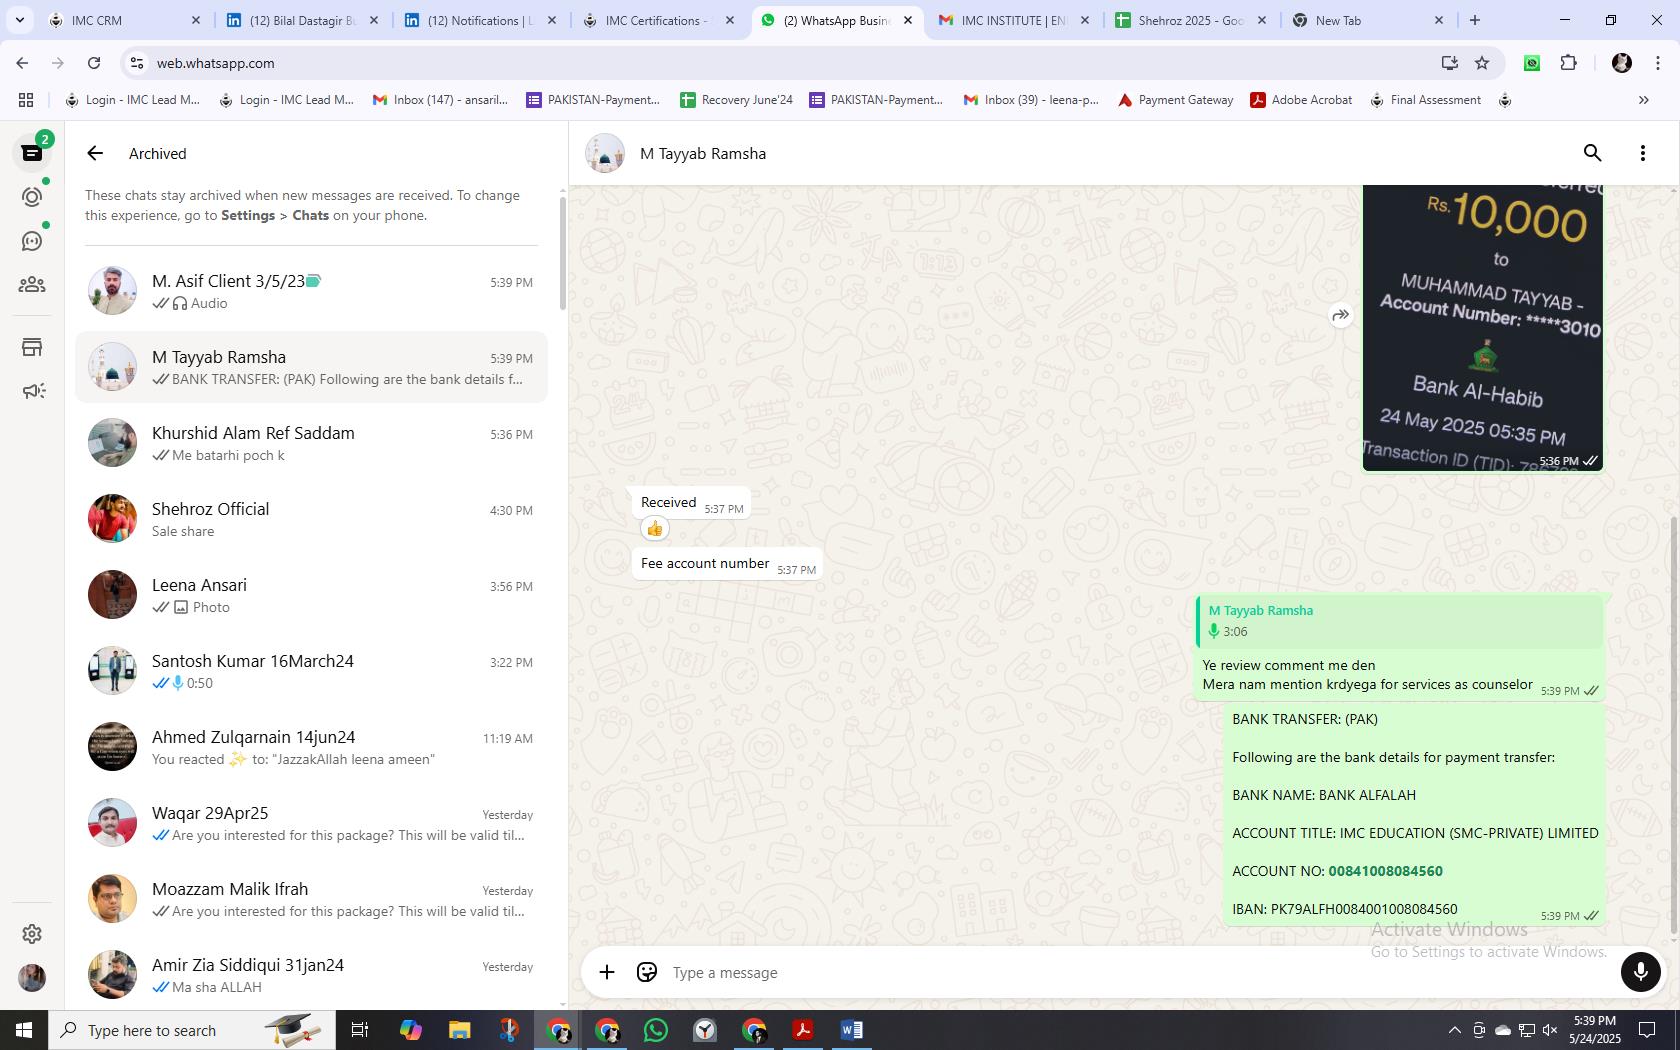Switch to Bilal Dastagir LinkedIn tab
Viewport: 1680px width, 1050px height.
point(302,20)
